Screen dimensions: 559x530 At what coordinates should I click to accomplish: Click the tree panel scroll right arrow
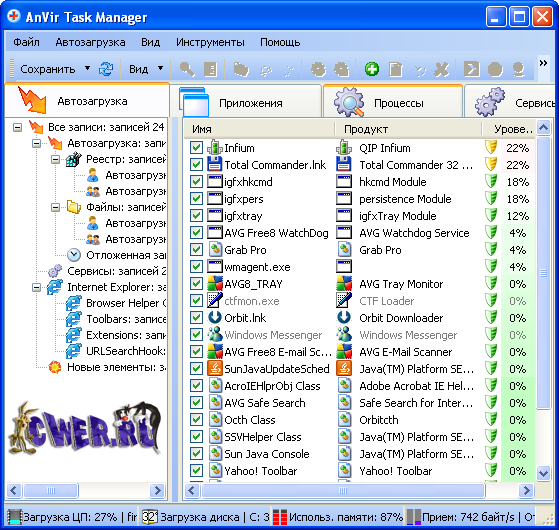[x=157, y=490]
